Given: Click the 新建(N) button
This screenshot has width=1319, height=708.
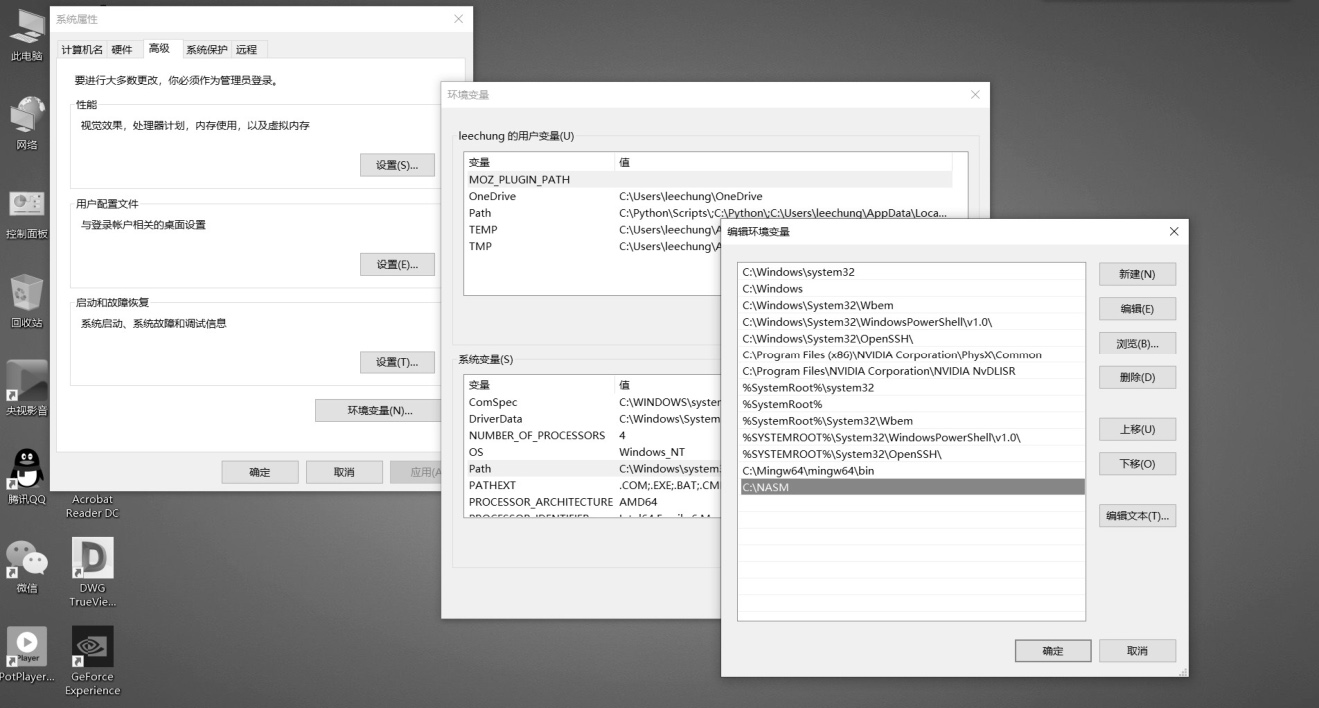Looking at the screenshot, I should (x=1137, y=274).
